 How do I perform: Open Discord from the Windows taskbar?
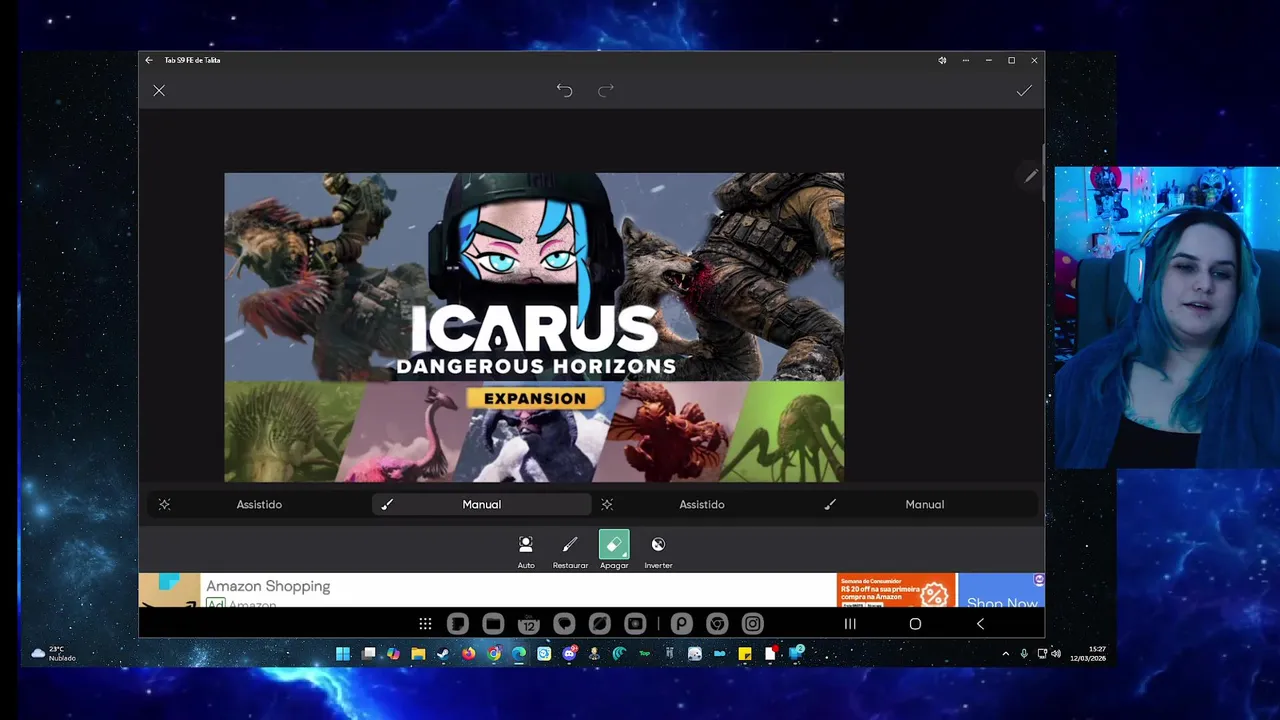click(x=569, y=654)
